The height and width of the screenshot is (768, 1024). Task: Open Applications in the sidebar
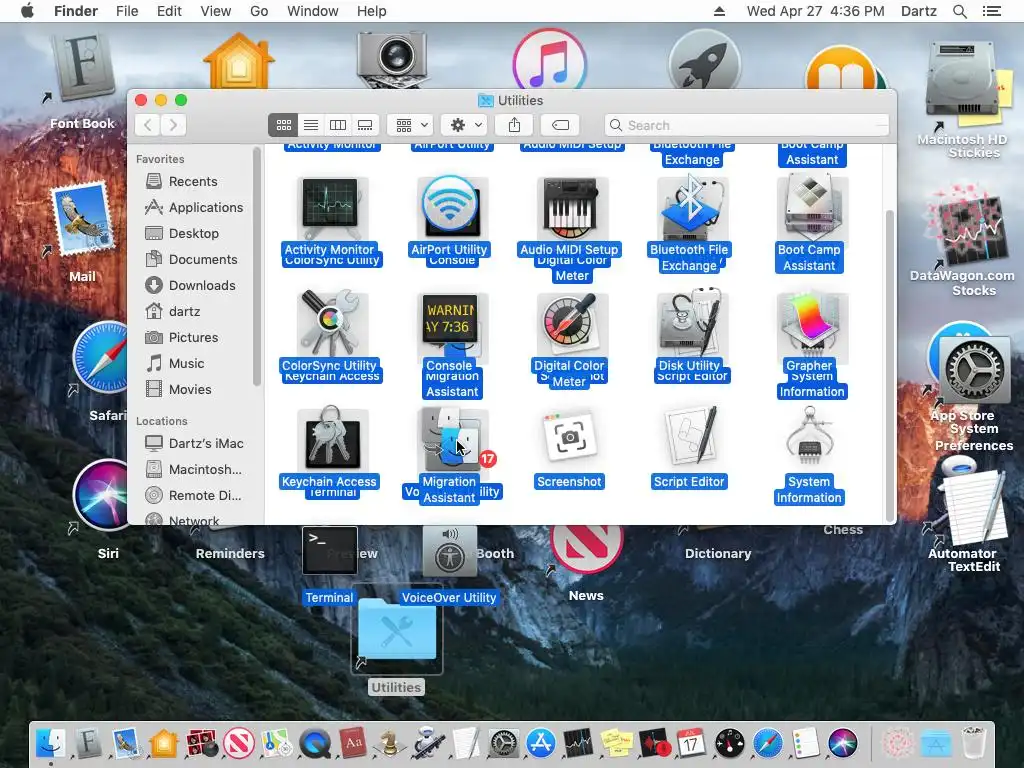pos(193,207)
